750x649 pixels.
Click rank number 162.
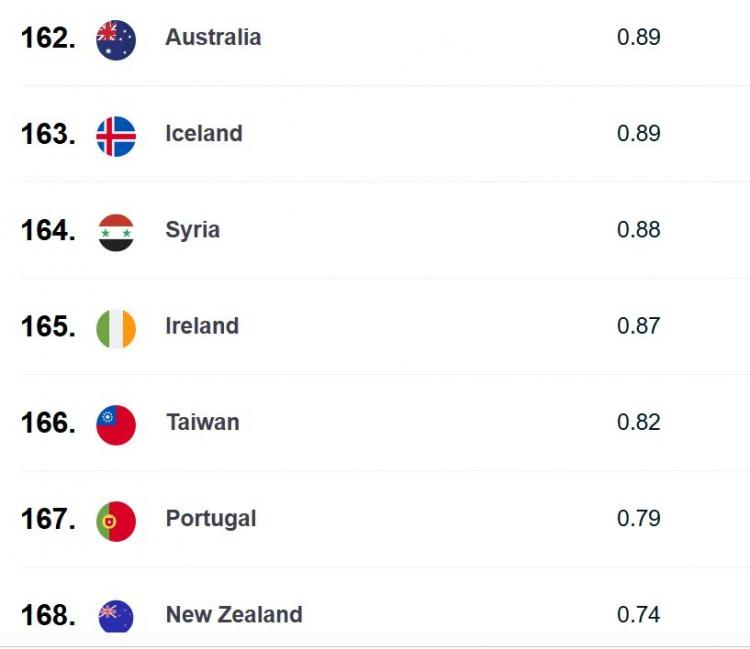(48, 38)
